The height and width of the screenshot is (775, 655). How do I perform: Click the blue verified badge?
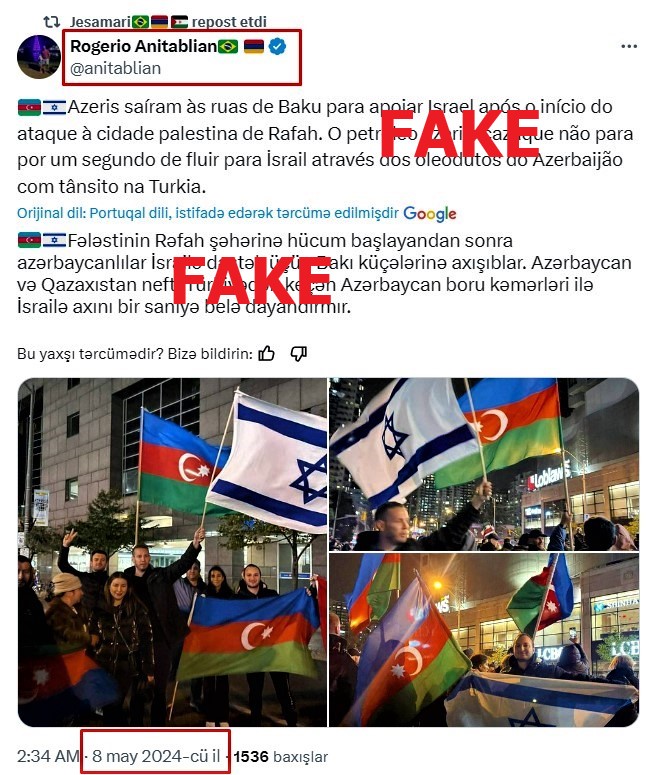coord(278,46)
